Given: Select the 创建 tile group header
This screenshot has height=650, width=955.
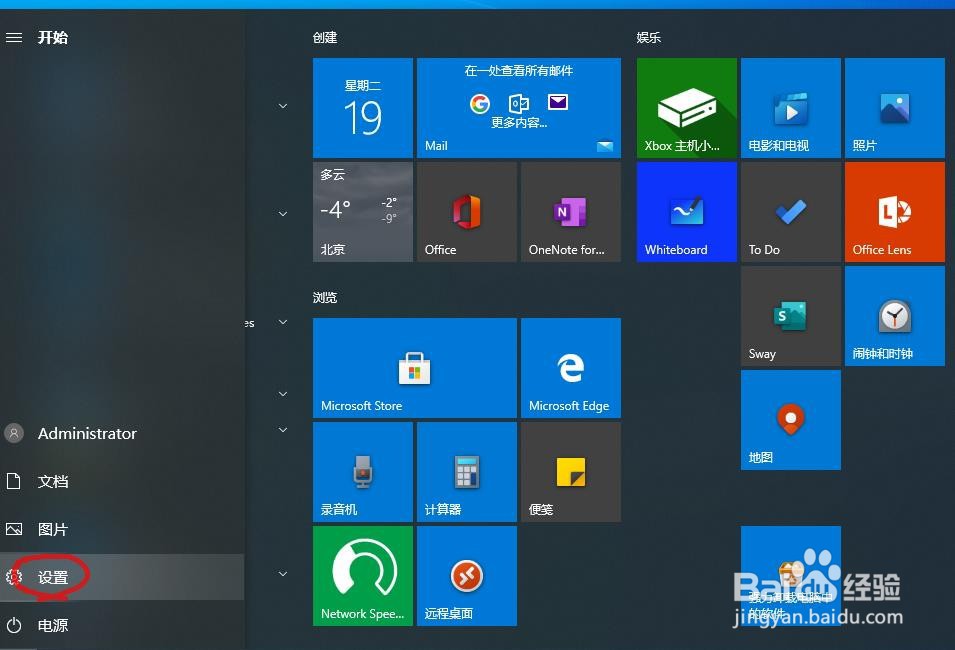Looking at the screenshot, I should (325, 38).
